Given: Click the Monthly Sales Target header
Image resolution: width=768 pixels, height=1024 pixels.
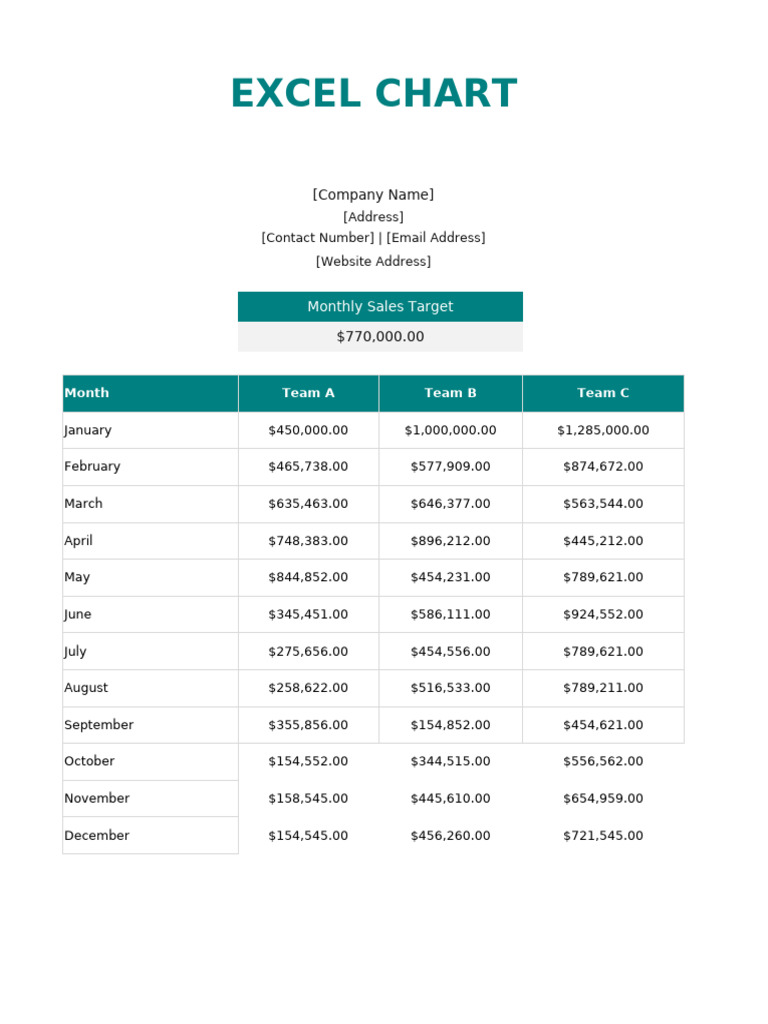Looking at the screenshot, I should tap(380, 307).
